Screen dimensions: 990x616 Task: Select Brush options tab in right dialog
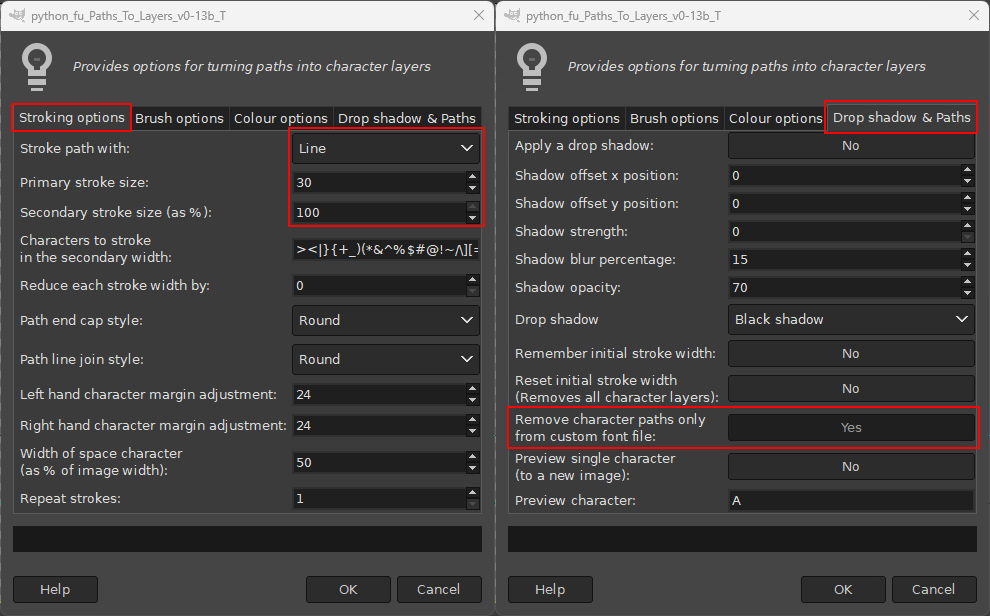coord(674,119)
